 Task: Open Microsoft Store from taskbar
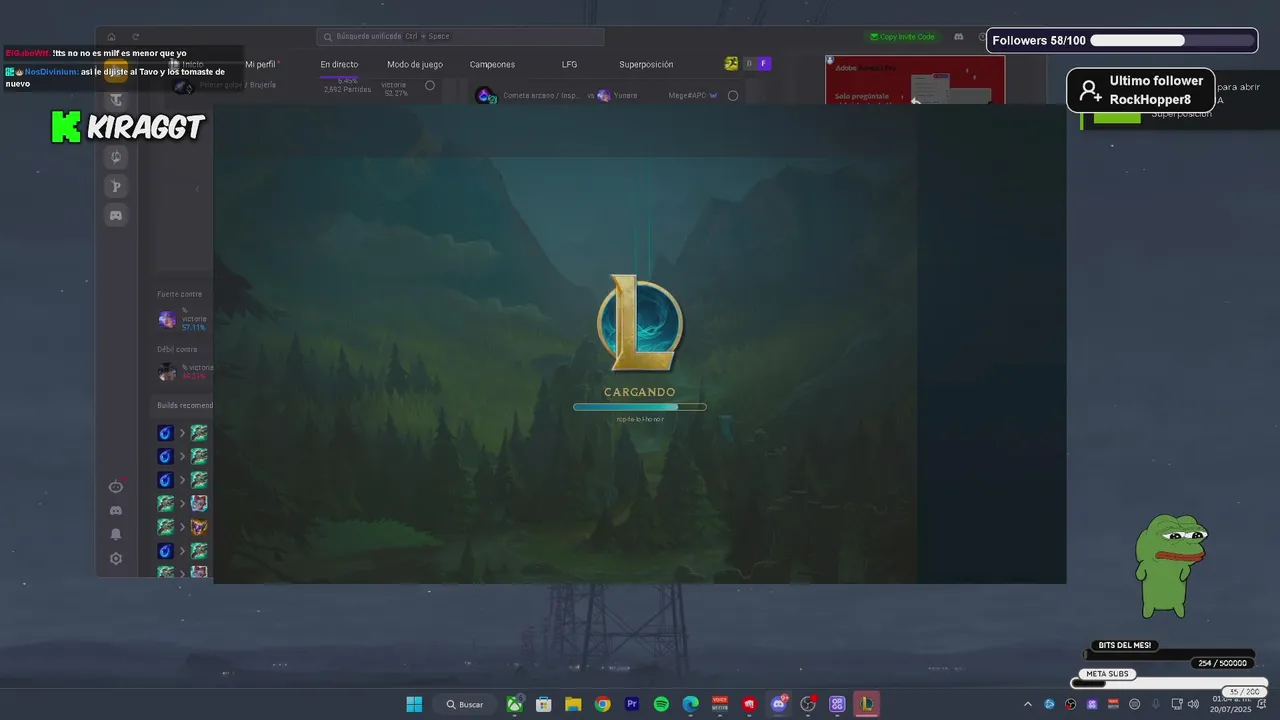(x=543, y=704)
